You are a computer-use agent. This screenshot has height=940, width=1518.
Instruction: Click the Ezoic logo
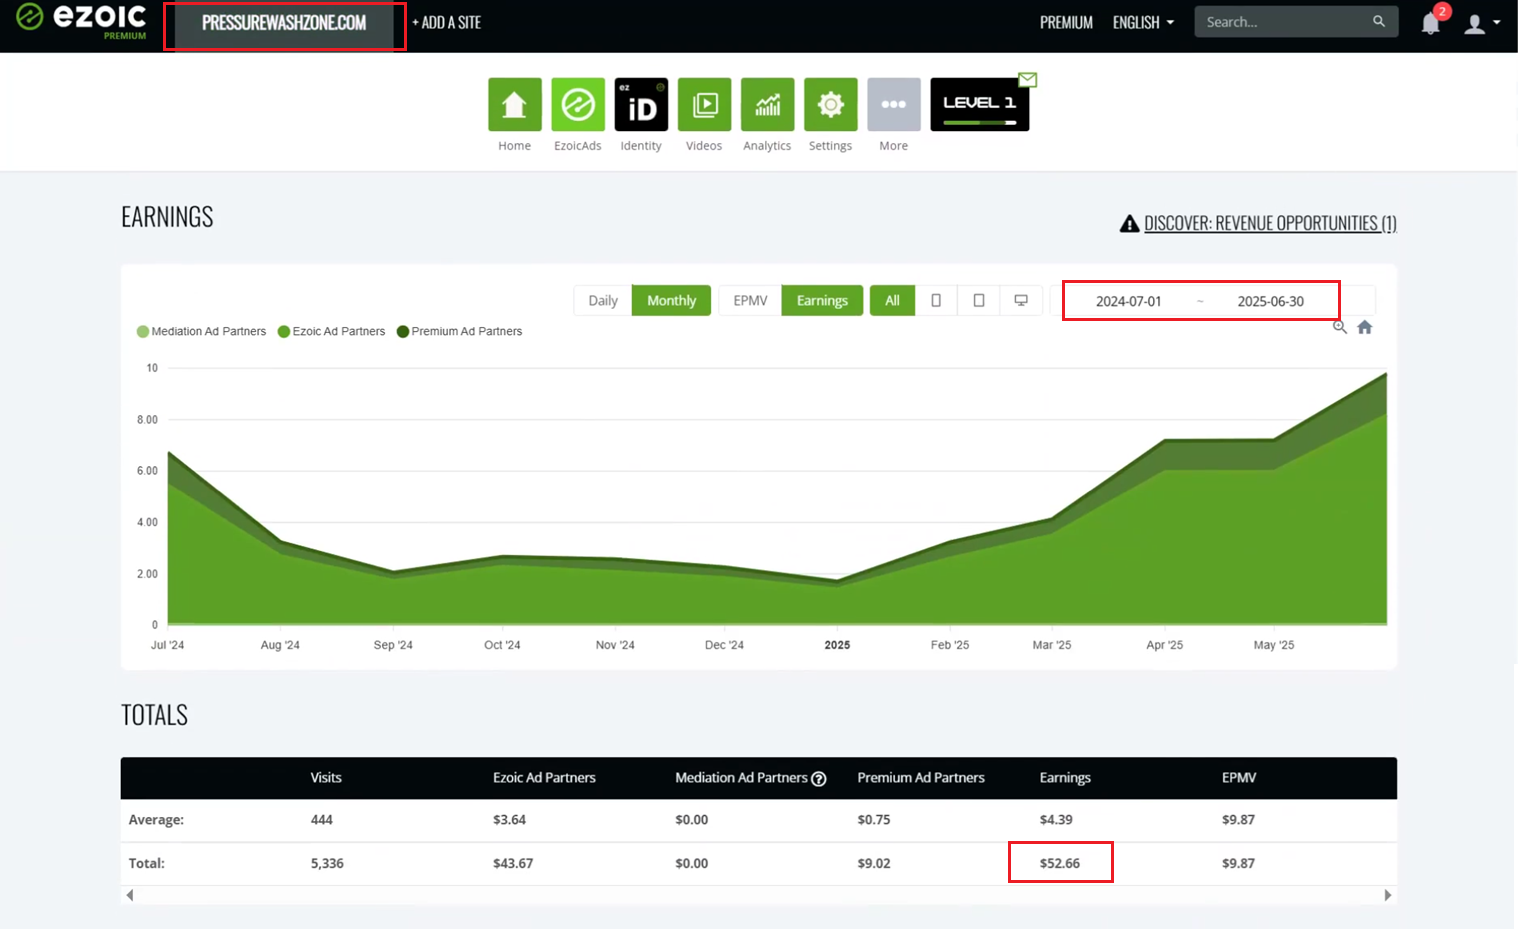pos(81,20)
